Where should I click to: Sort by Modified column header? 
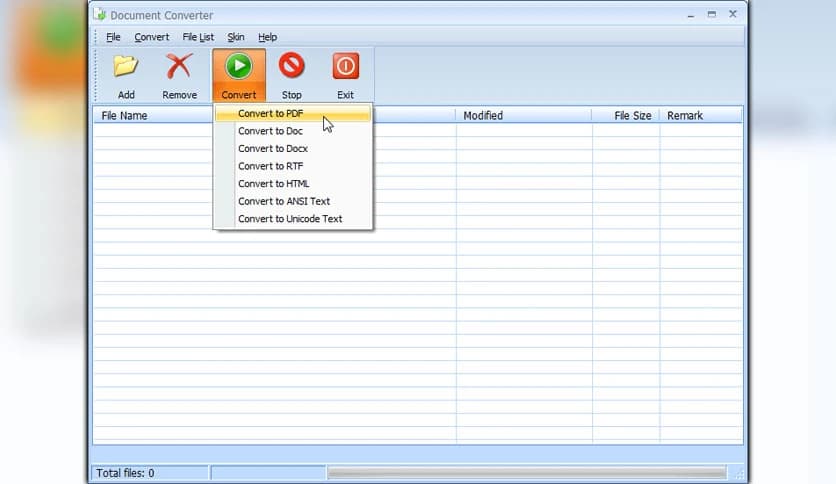click(524, 115)
